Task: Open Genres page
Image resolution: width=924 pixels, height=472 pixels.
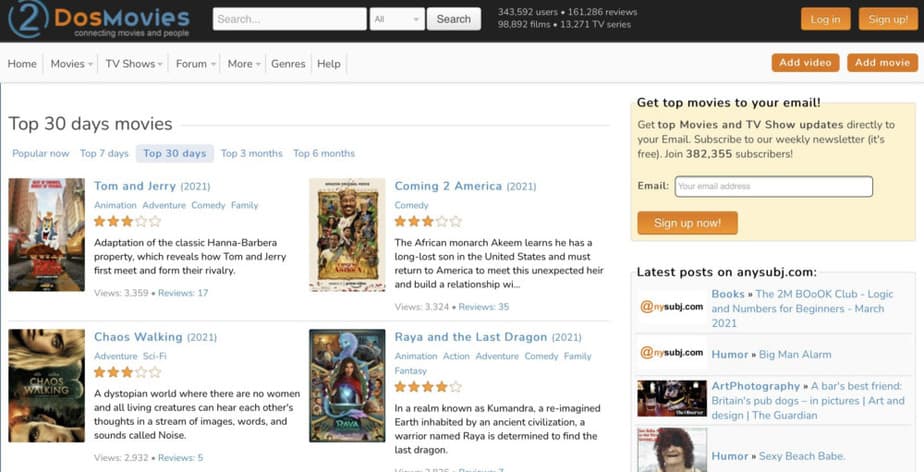Action: [x=288, y=64]
